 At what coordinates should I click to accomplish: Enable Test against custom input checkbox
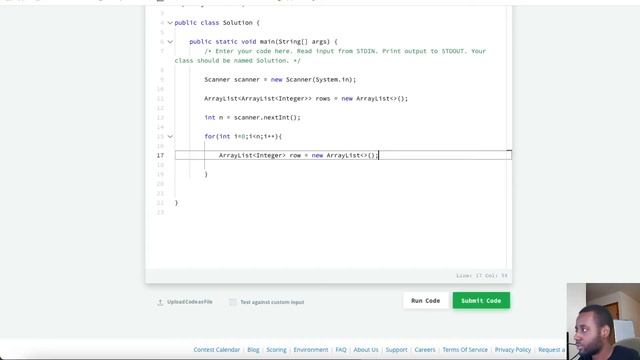(233, 302)
